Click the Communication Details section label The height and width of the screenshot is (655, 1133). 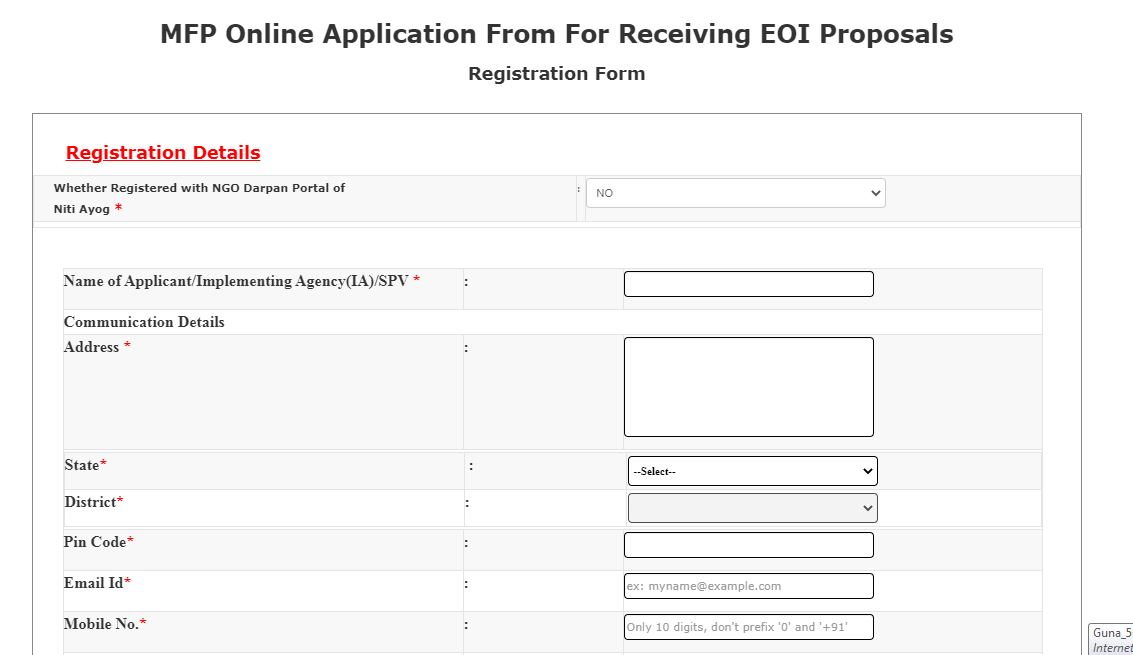[x=144, y=322]
